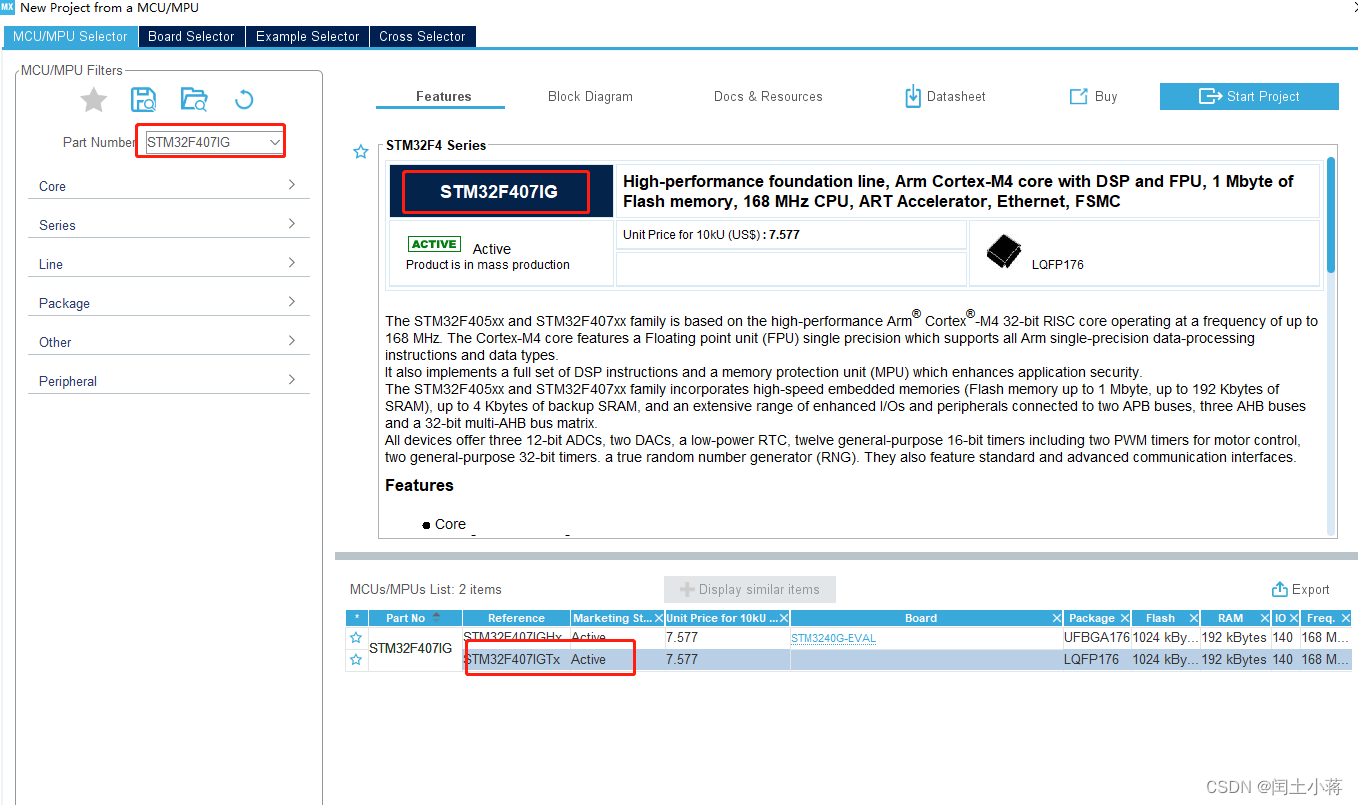Expand the Package filter
The height and width of the screenshot is (805, 1358).
point(168,303)
